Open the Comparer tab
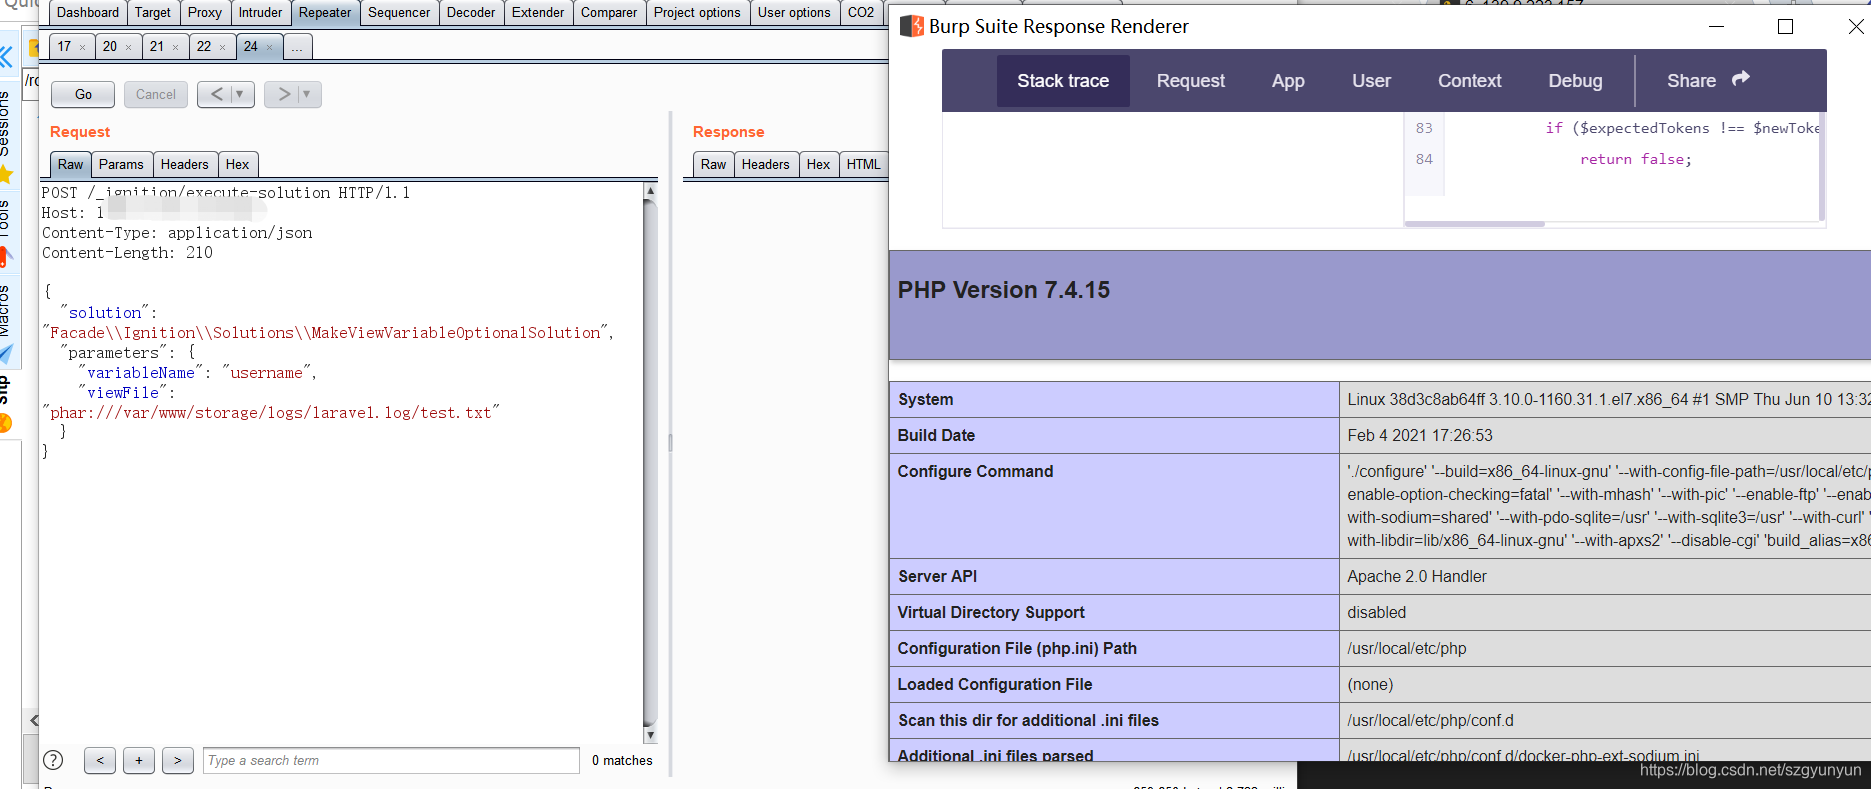Viewport: 1871px width, 789px height. pos(609,13)
